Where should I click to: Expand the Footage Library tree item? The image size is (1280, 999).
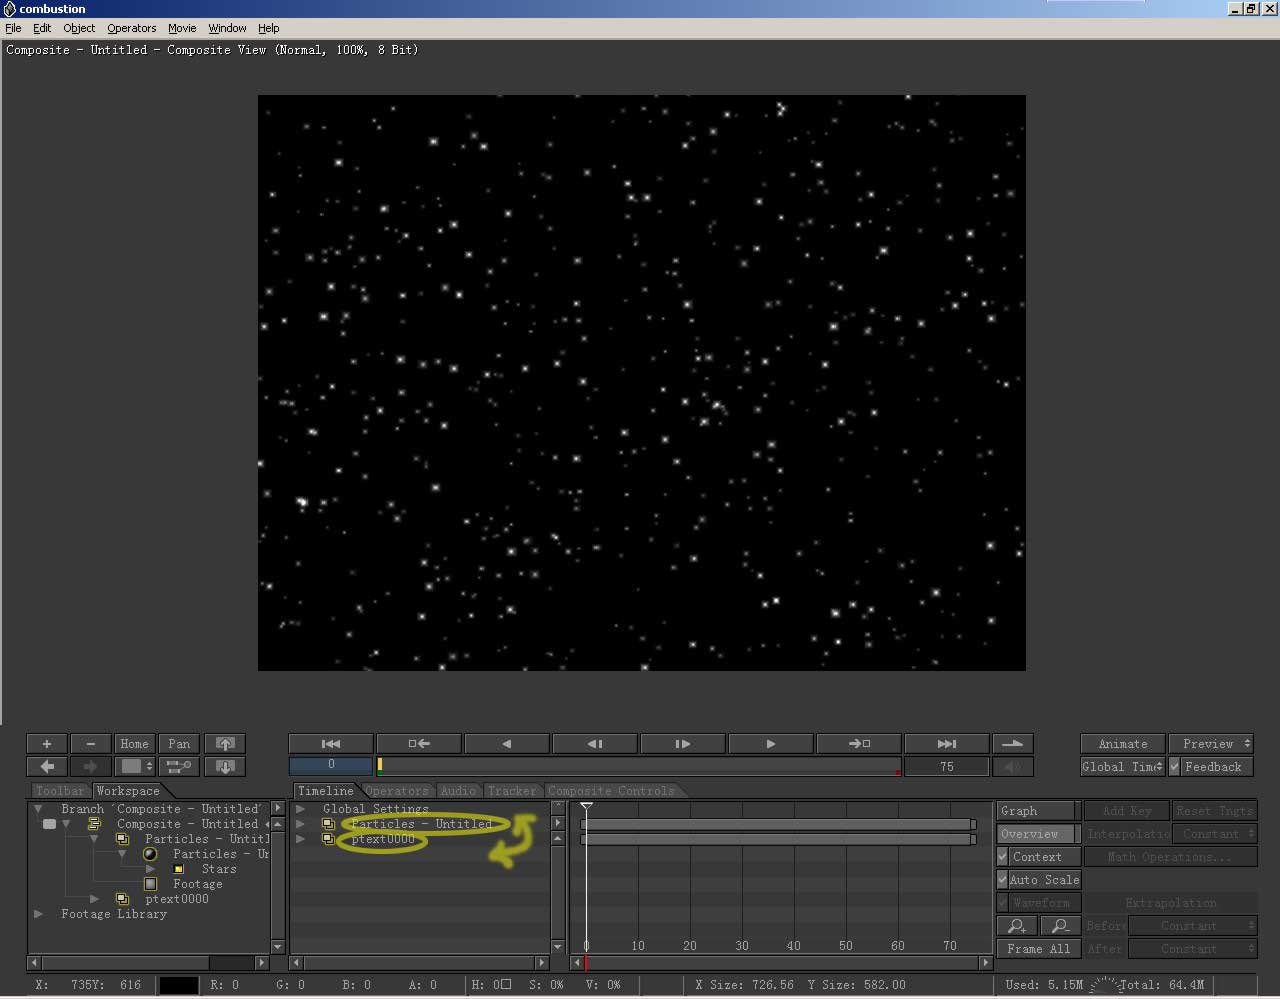(38, 914)
